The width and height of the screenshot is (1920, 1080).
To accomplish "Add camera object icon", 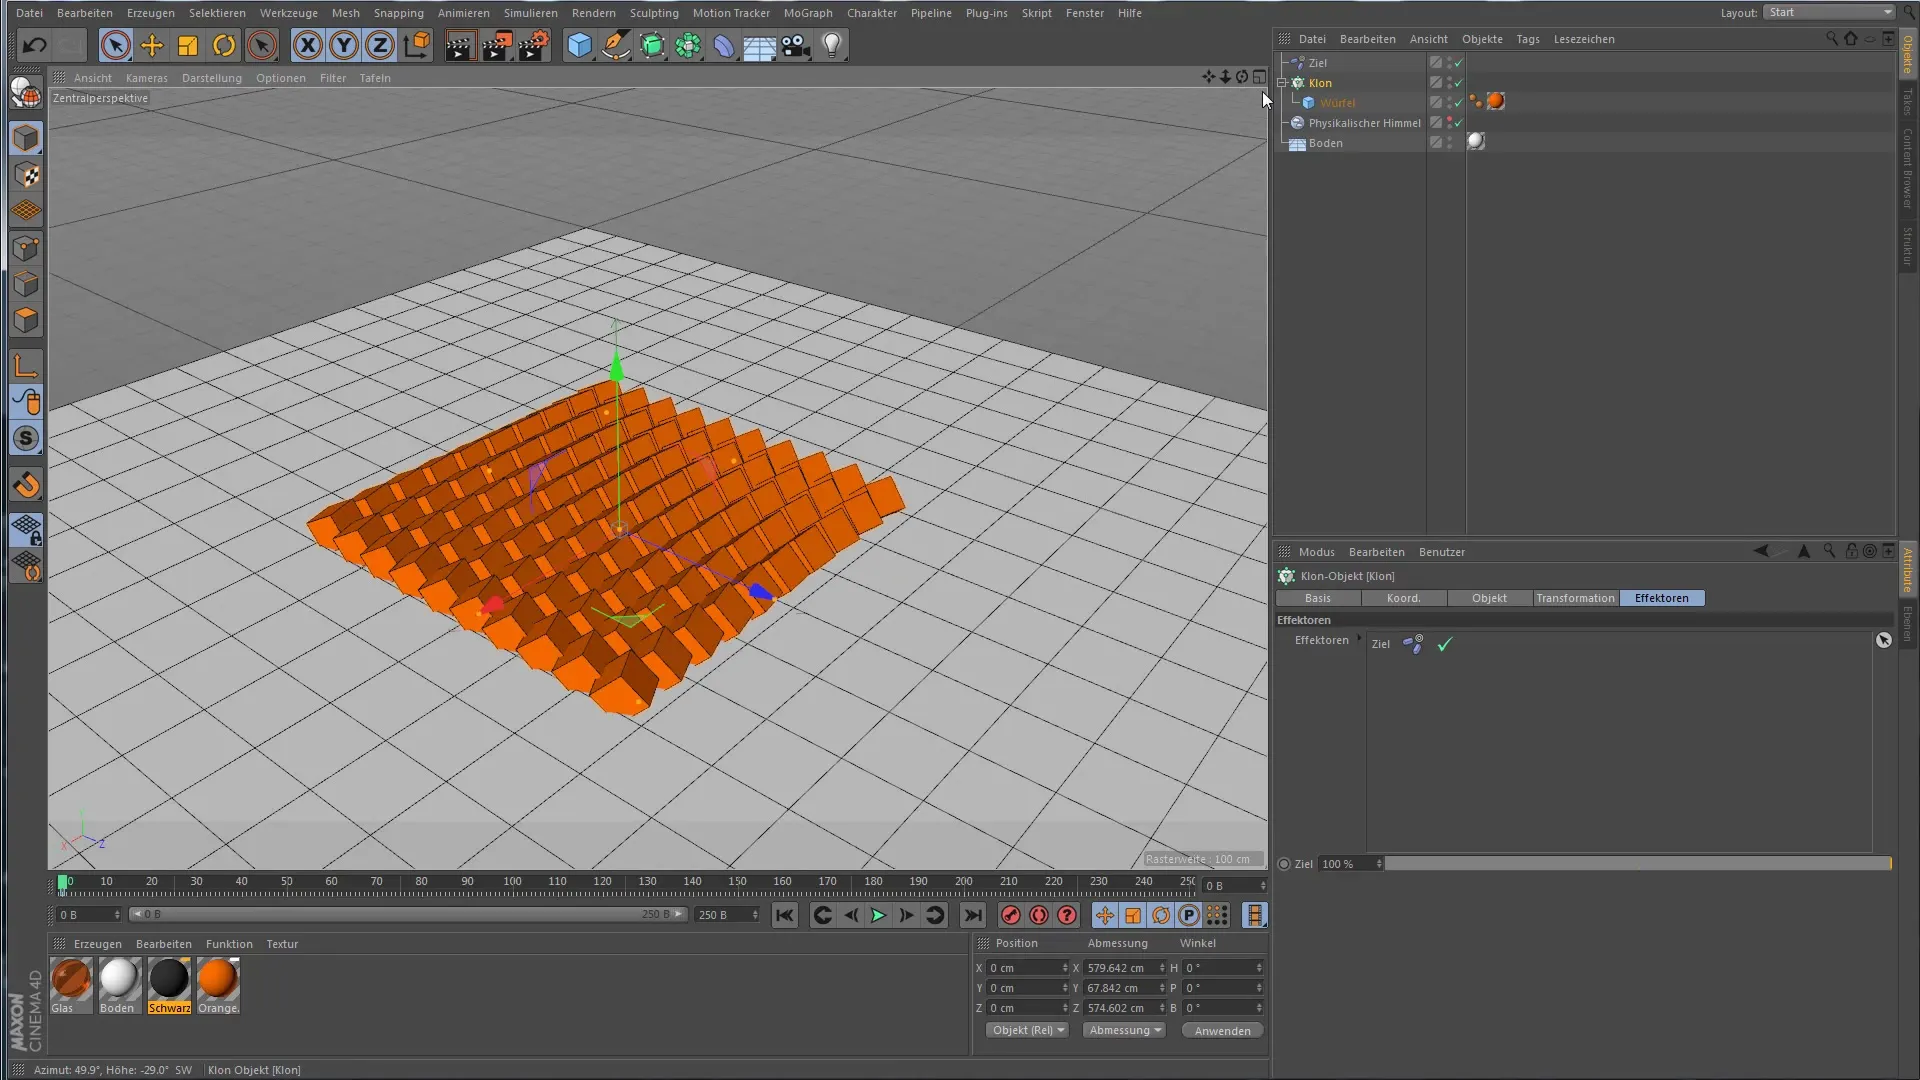I will (796, 45).
